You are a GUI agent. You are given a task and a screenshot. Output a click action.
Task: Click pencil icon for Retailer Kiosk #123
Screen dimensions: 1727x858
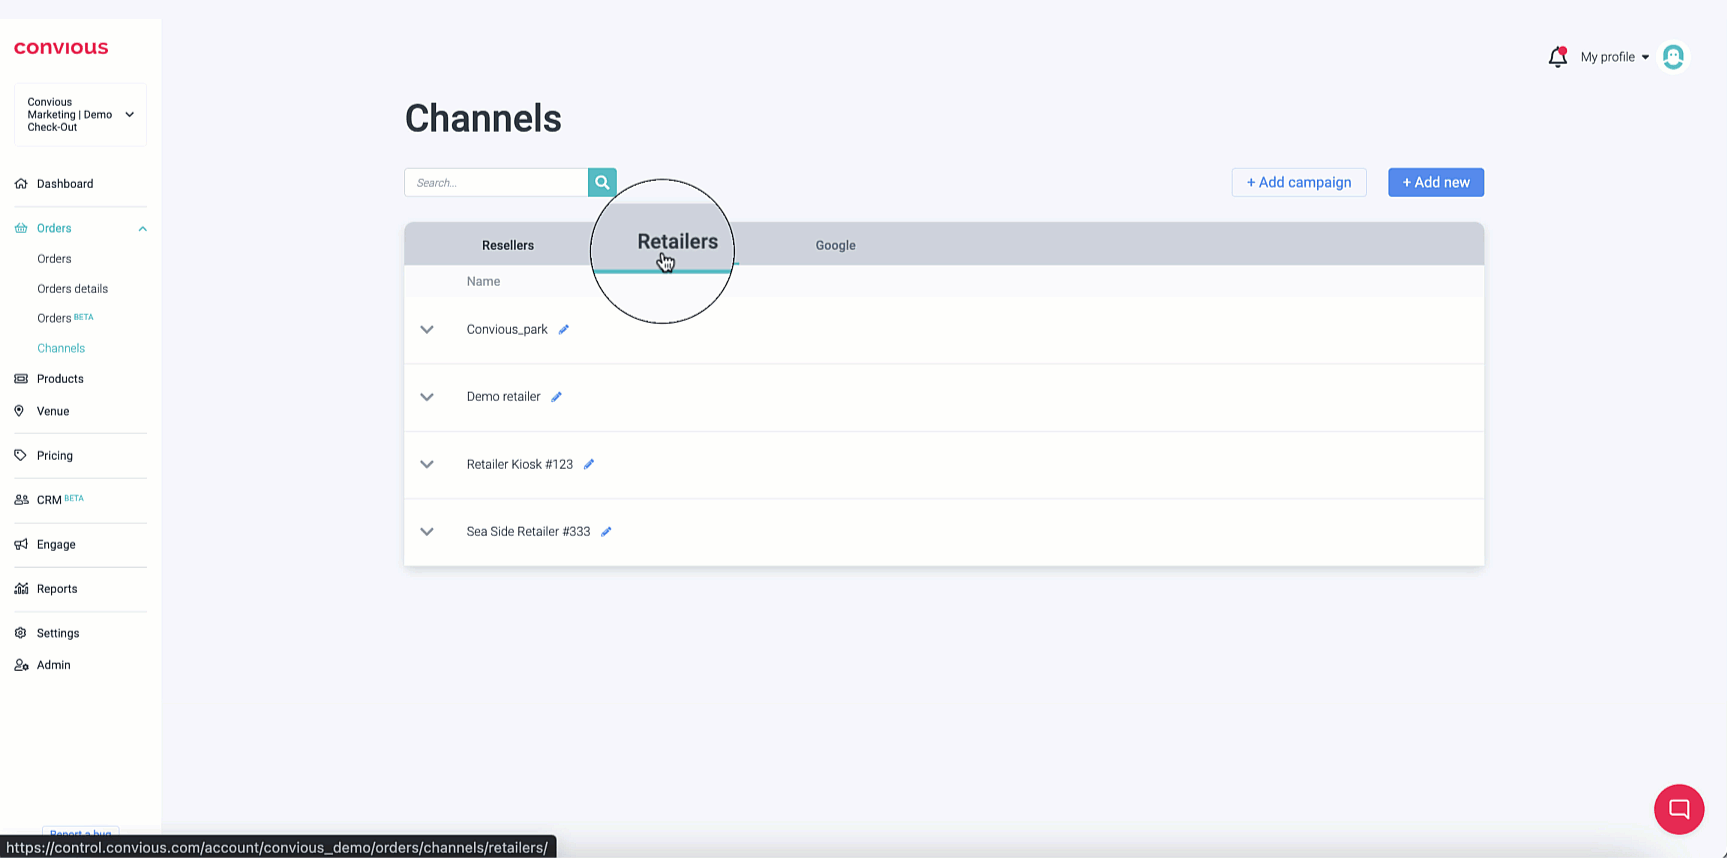[589, 464]
